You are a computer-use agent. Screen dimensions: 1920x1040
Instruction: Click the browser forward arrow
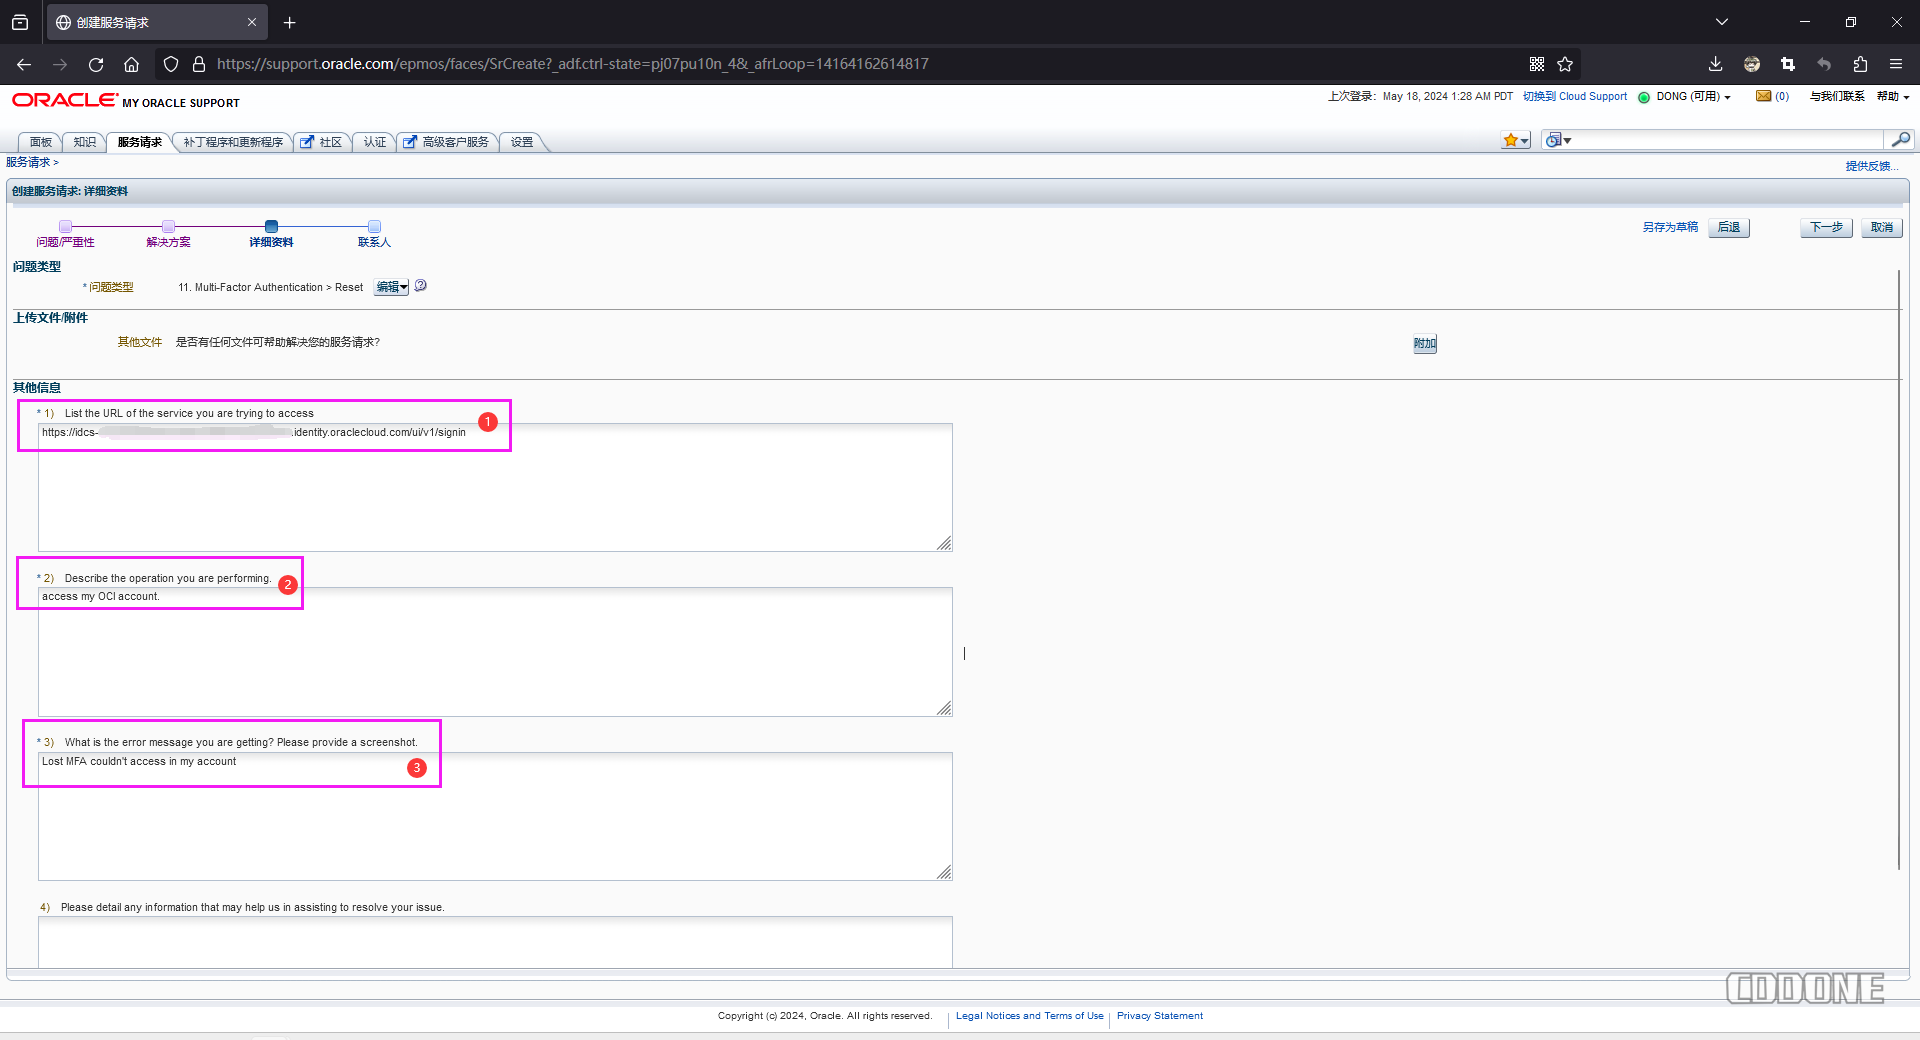tap(60, 64)
